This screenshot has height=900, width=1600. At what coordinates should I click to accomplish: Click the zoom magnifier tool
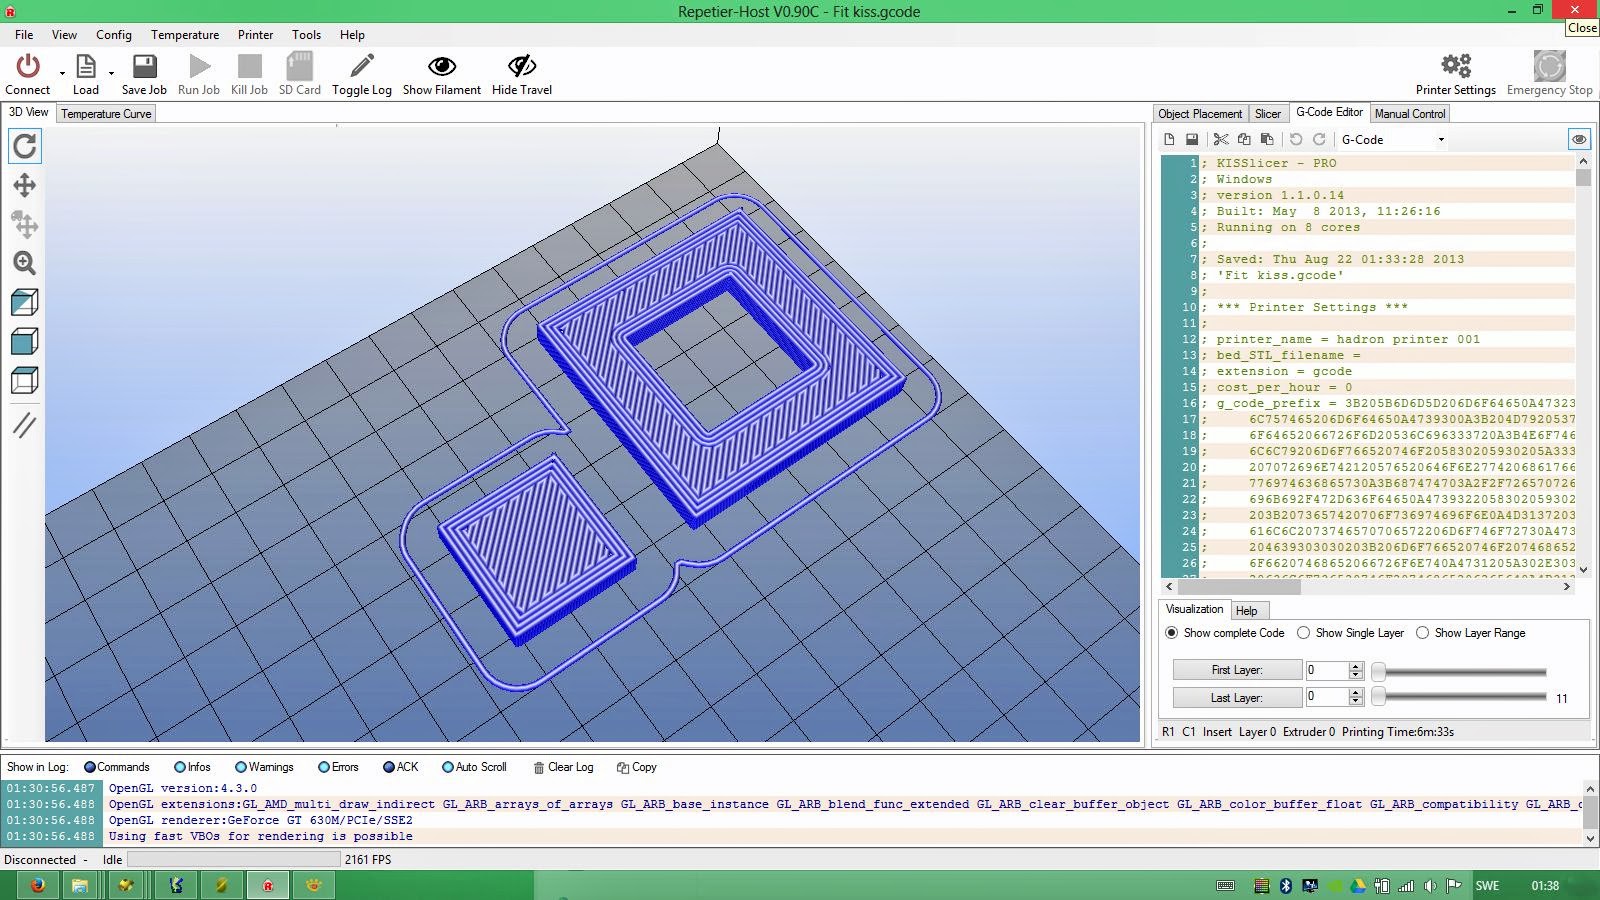[25, 263]
